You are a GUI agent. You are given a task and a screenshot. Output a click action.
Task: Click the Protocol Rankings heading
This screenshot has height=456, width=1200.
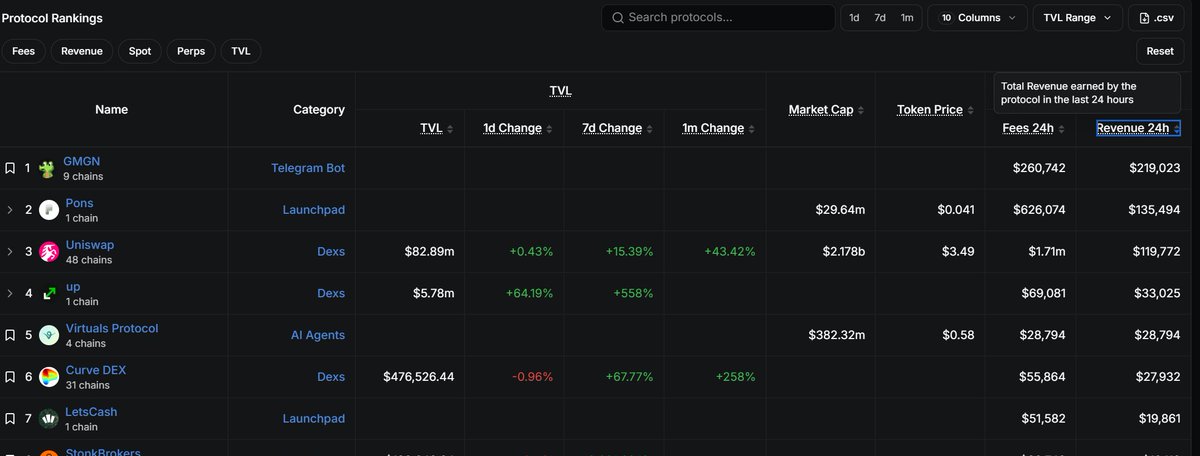52,18
